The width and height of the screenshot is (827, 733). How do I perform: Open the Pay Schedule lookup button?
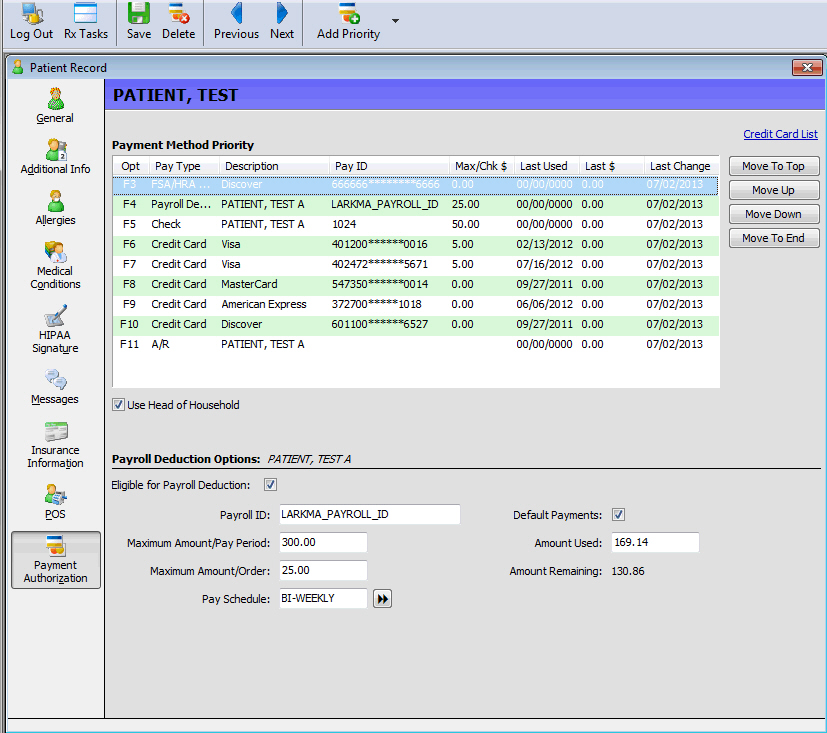click(x=382, y=598)
